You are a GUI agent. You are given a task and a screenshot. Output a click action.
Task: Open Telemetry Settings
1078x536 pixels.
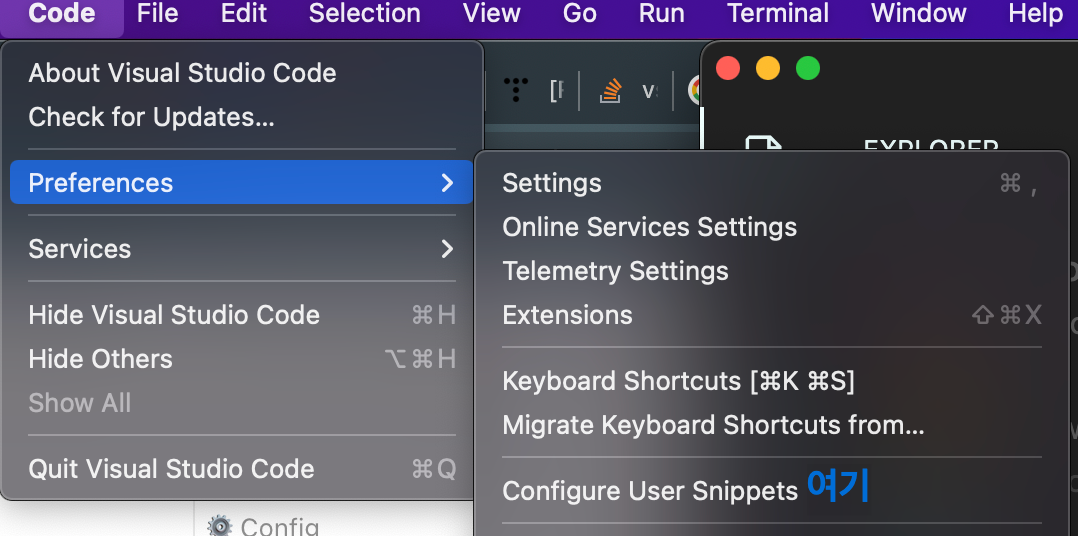771,271
